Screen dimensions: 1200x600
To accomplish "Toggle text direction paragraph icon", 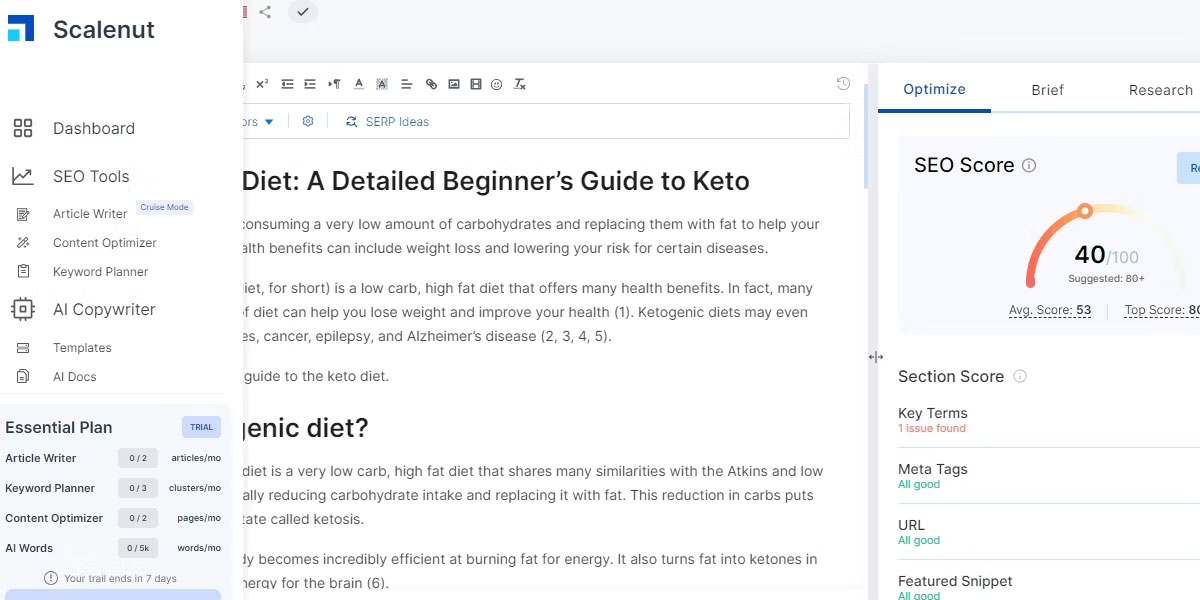I will (x=334, y=84).
